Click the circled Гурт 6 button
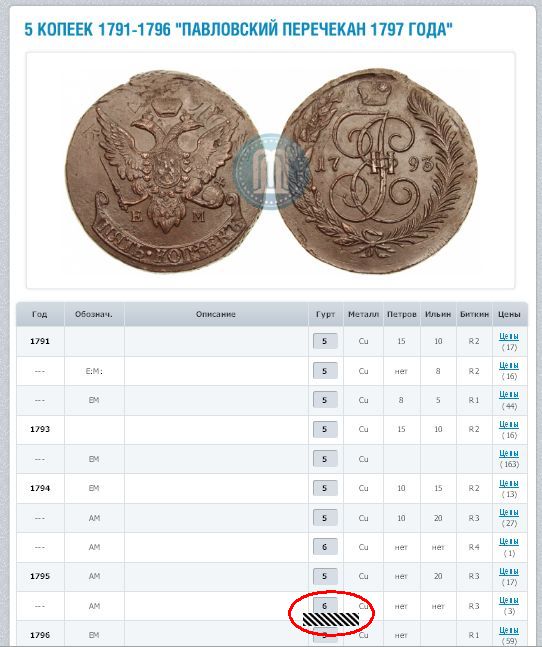 click(x=325, y=605)
